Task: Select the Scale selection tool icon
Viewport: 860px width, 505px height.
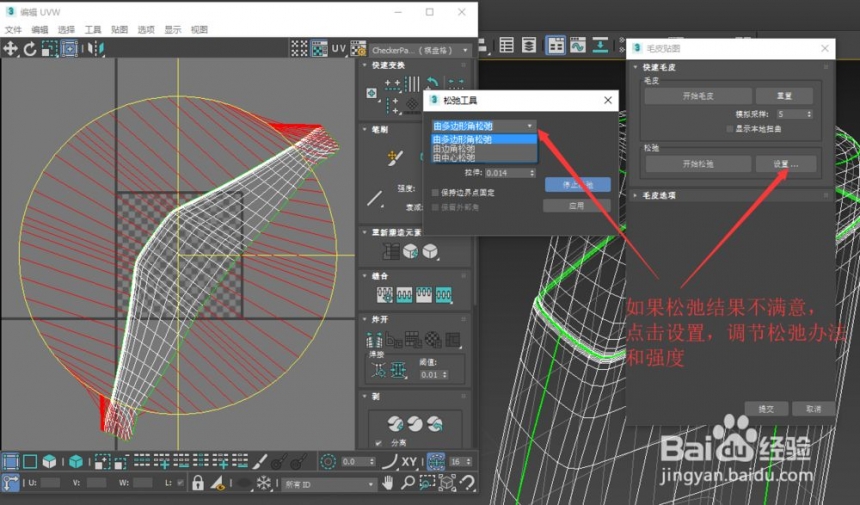Action: tap(49, 49)
